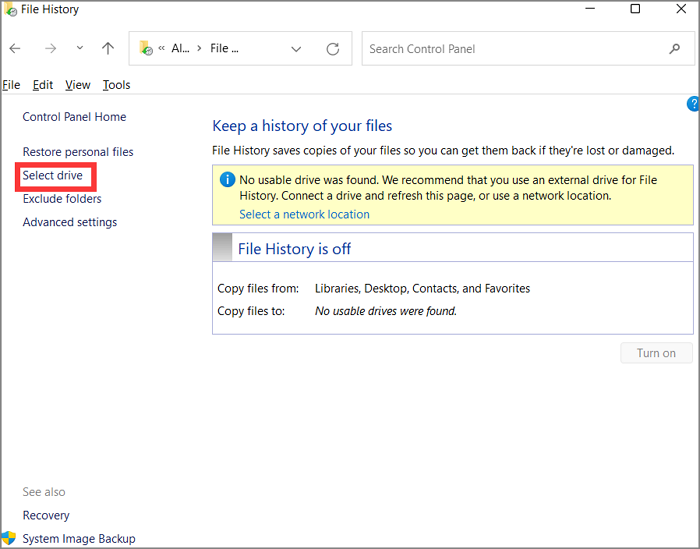Click the search magnifier icon
The height and width of the screenshot is (549, 700).
675,49
